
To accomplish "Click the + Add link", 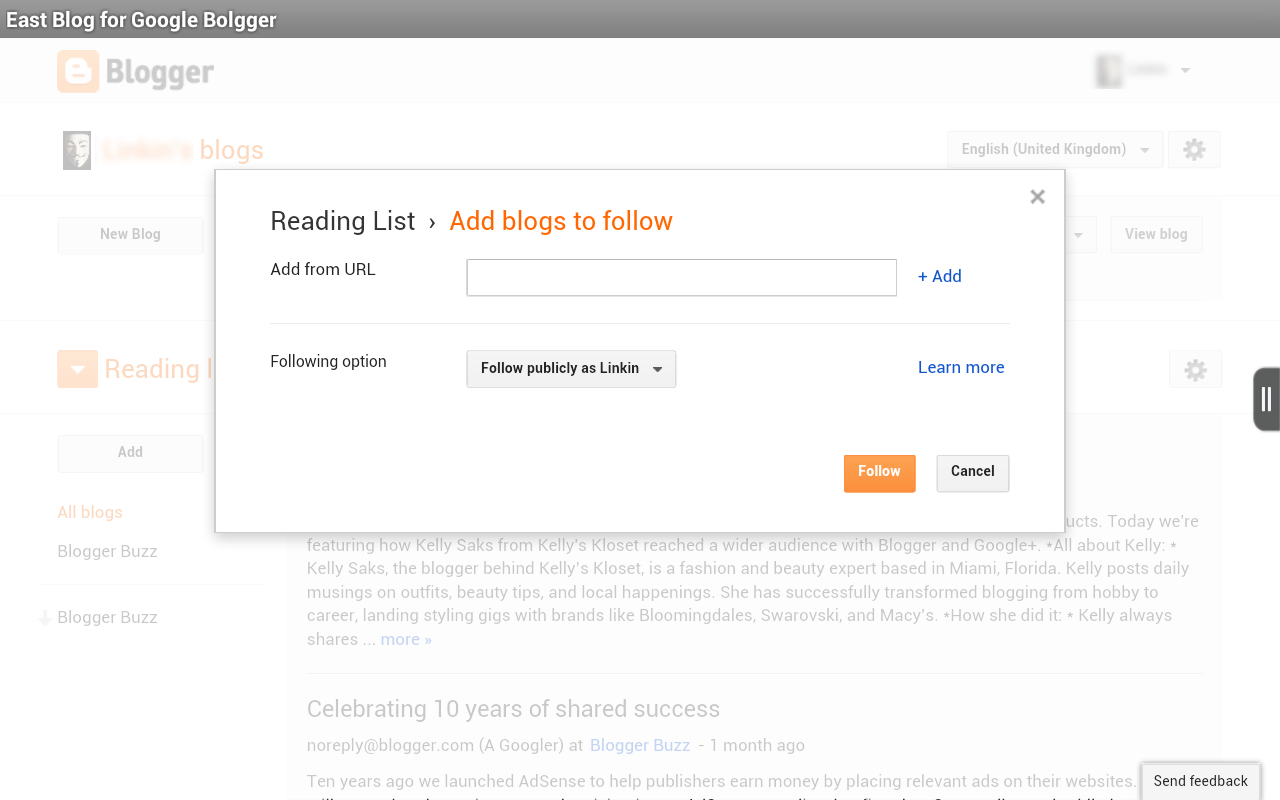I will click(940, 277).
